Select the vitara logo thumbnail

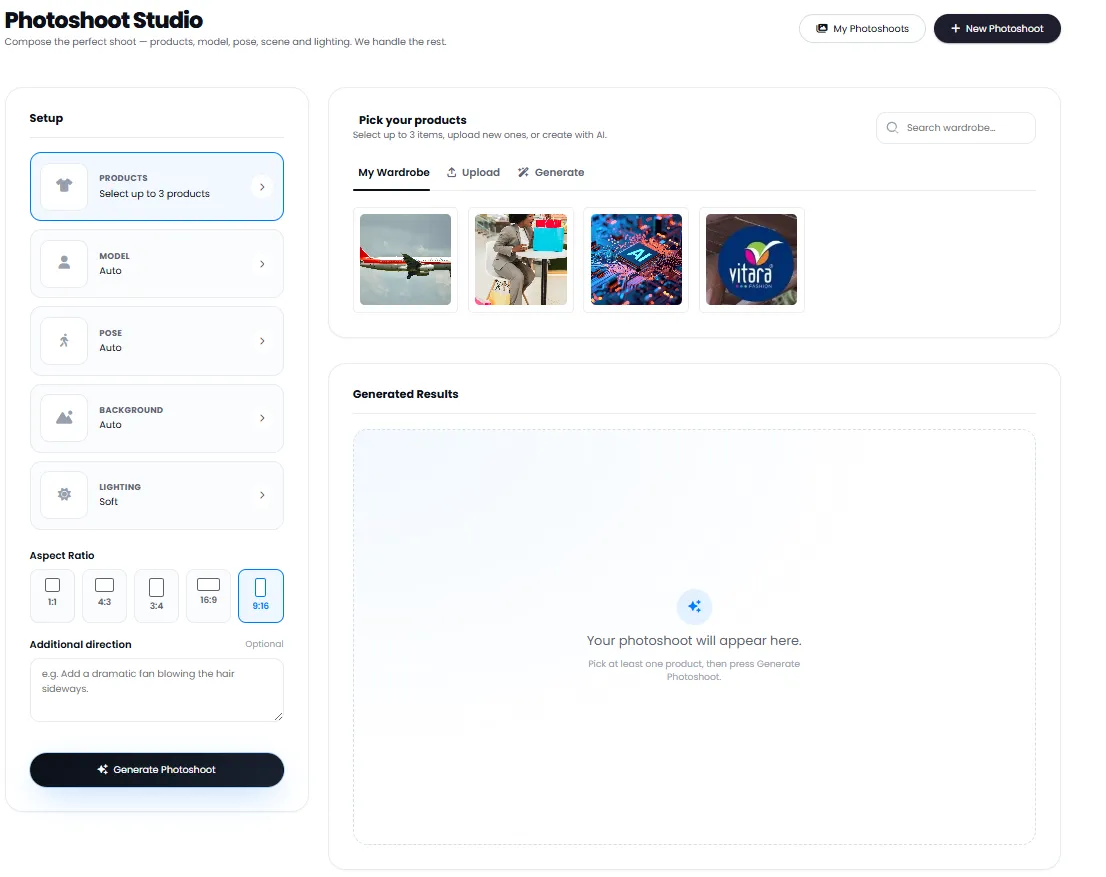[751, 260]
